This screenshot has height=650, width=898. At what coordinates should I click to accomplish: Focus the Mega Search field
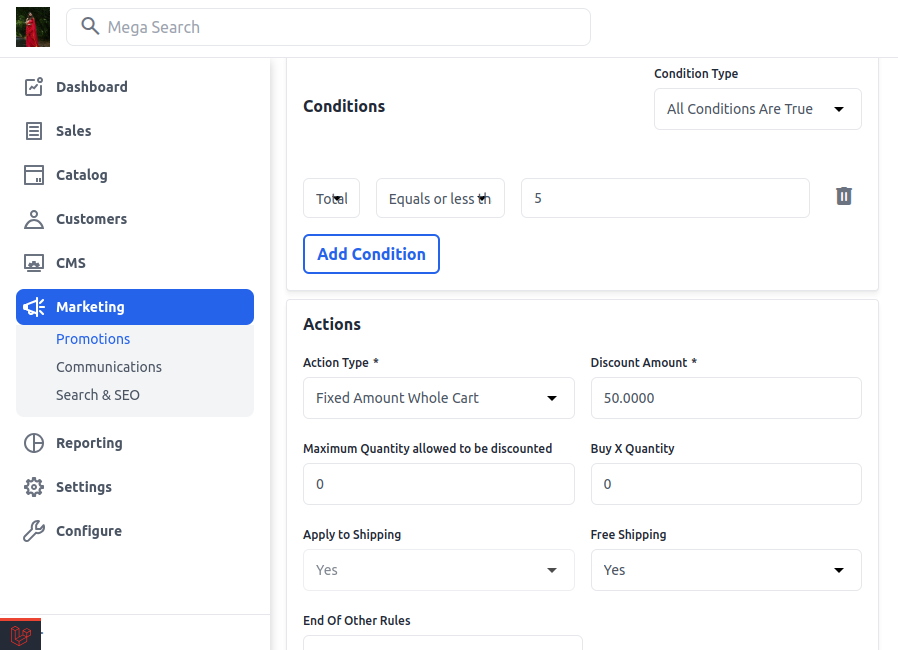pyautogui.click(x=328, y=27)
